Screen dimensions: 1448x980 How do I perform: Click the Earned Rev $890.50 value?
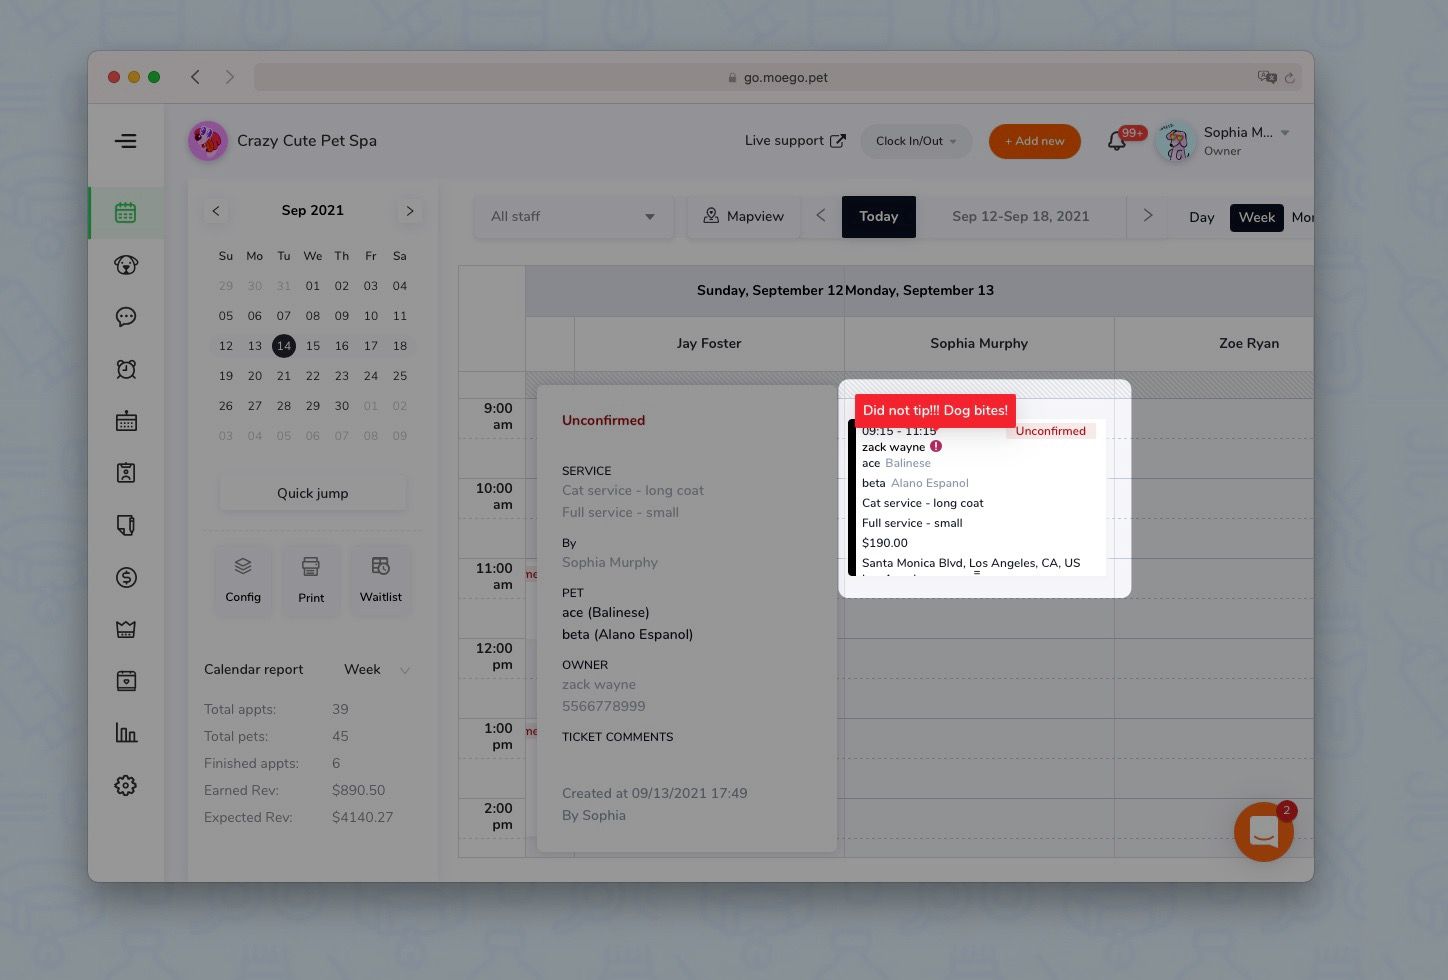(358, 790)
